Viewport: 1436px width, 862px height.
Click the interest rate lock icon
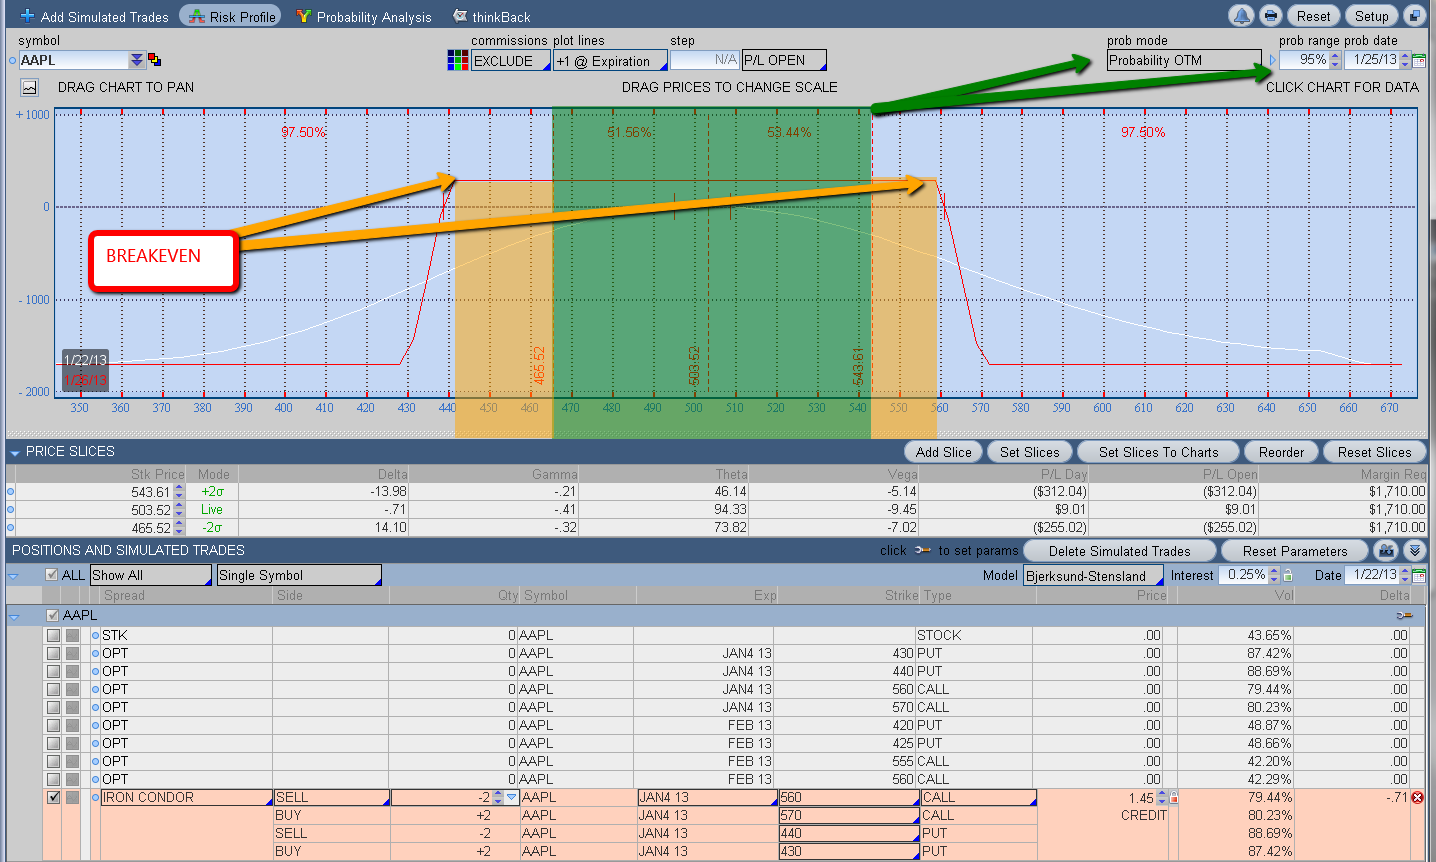[x=1288, y=576]
